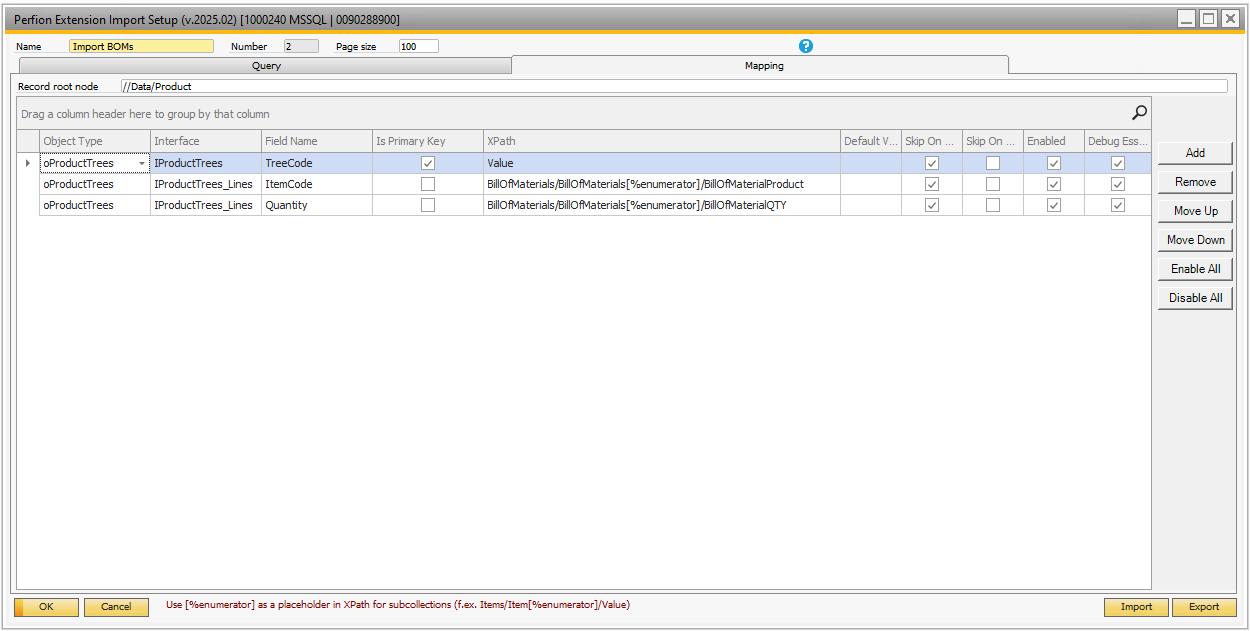Click the grid search magnifier icon
Screen dimensions: 1250x631
pos(1139,113)
